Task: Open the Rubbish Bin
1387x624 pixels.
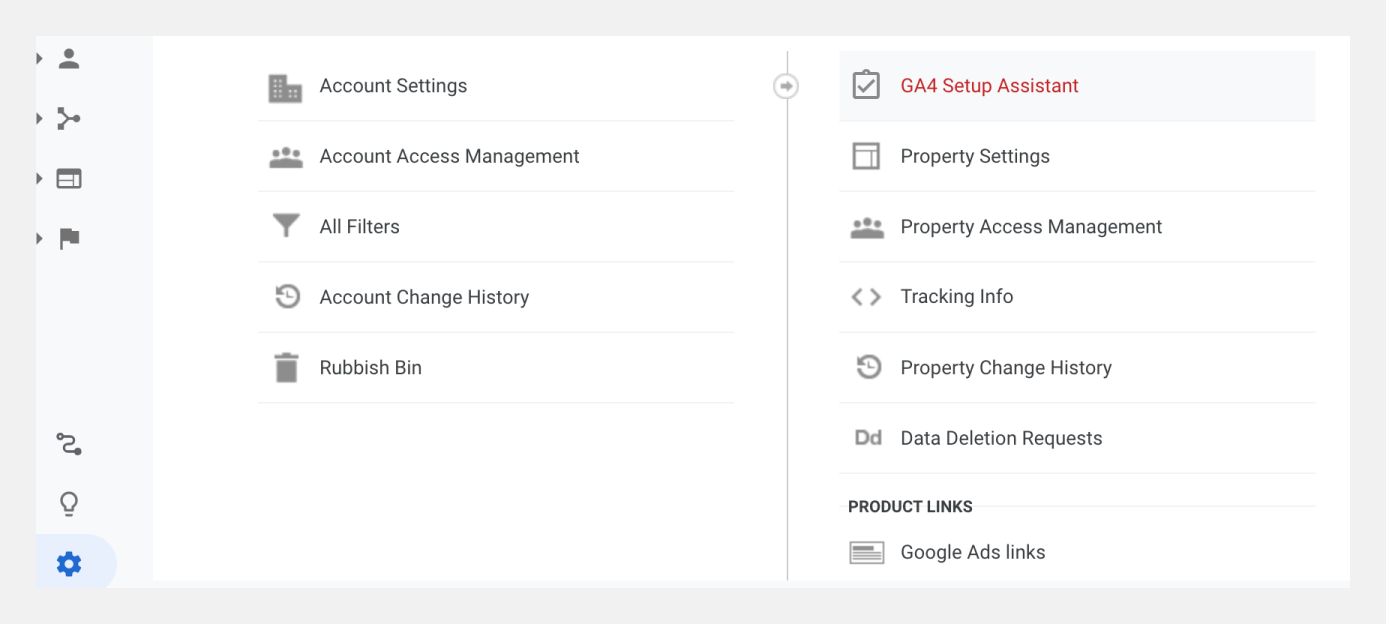Action: 370,368
